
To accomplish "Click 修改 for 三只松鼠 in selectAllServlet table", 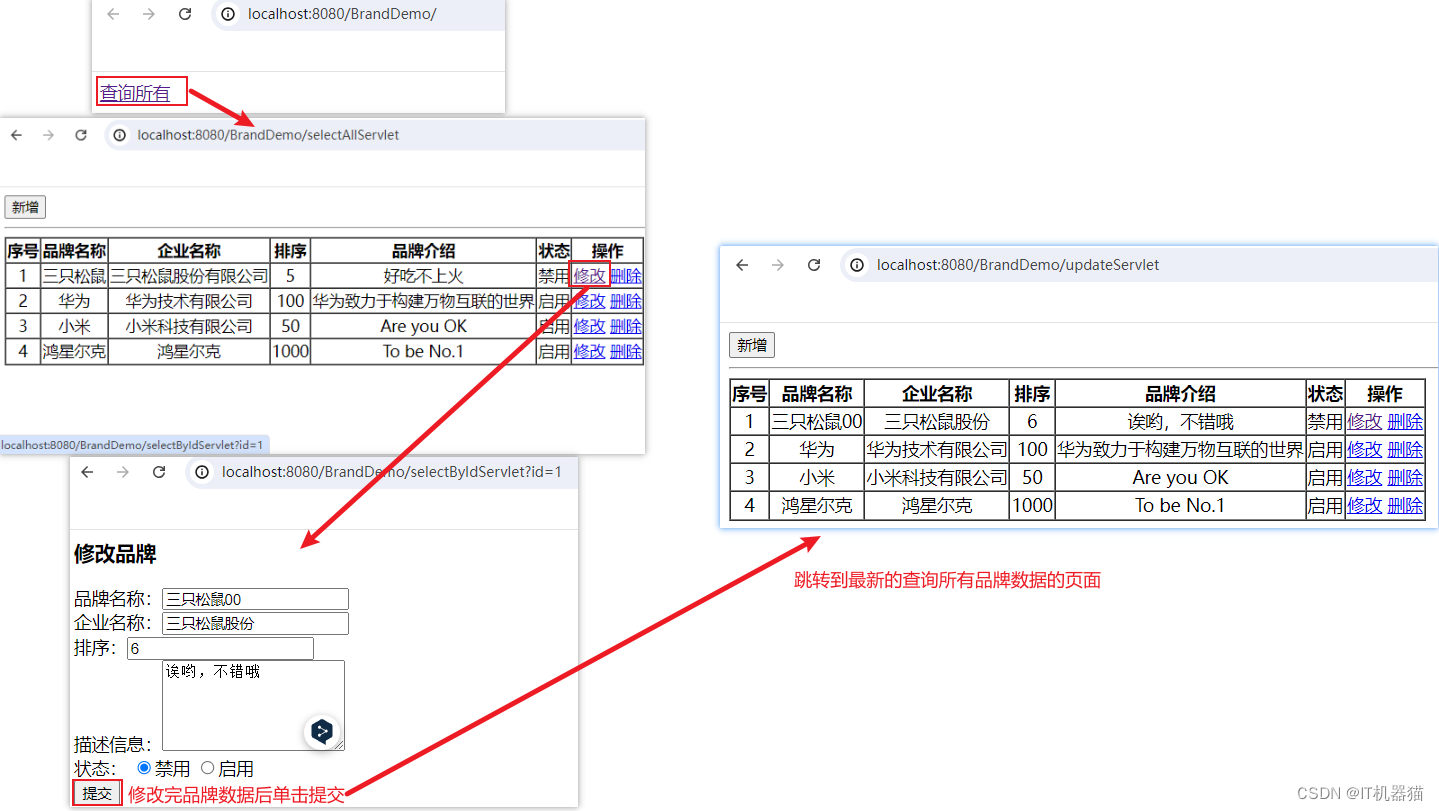I will 590,276.
